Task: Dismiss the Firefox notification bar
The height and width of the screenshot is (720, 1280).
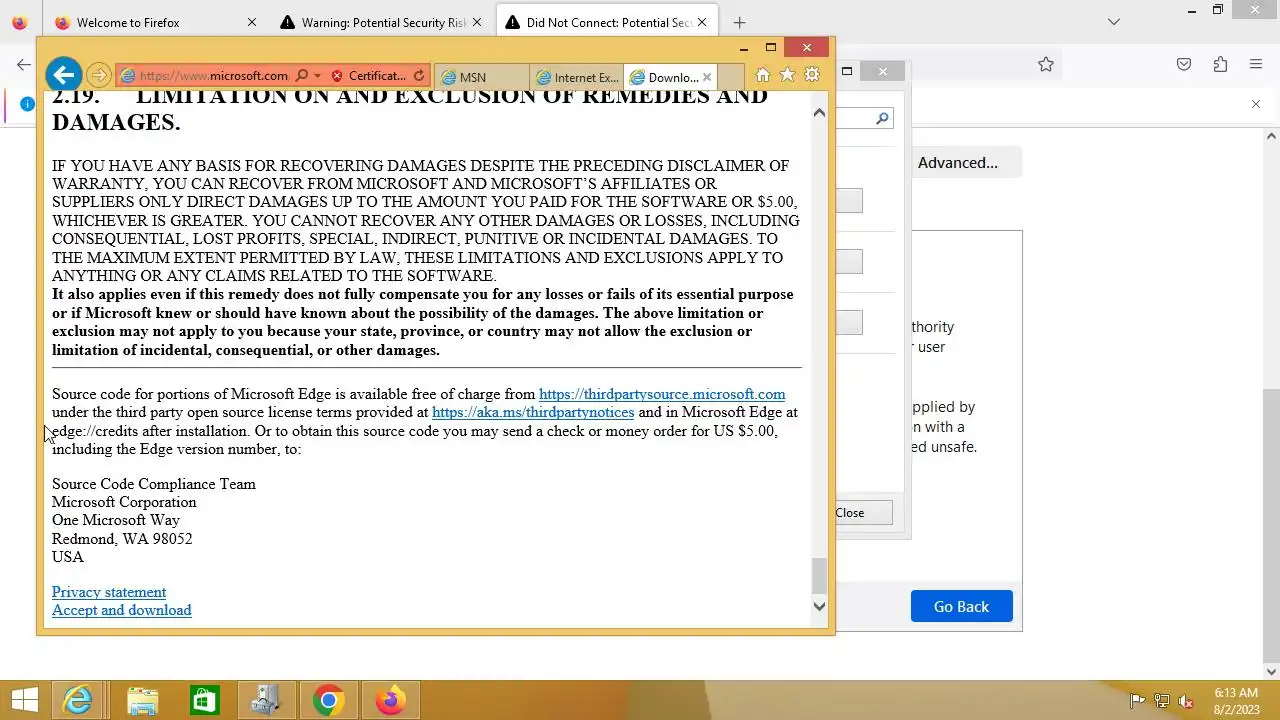Action: [x=1256, y=104]
